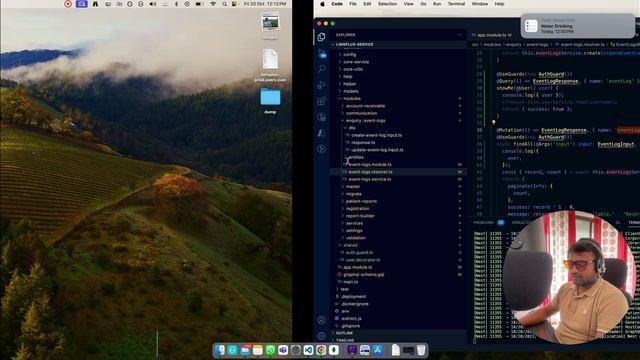The height and width of the screenshot is (360, 640).
Task: Expand the core-utils folder
Action: (398, 69)
